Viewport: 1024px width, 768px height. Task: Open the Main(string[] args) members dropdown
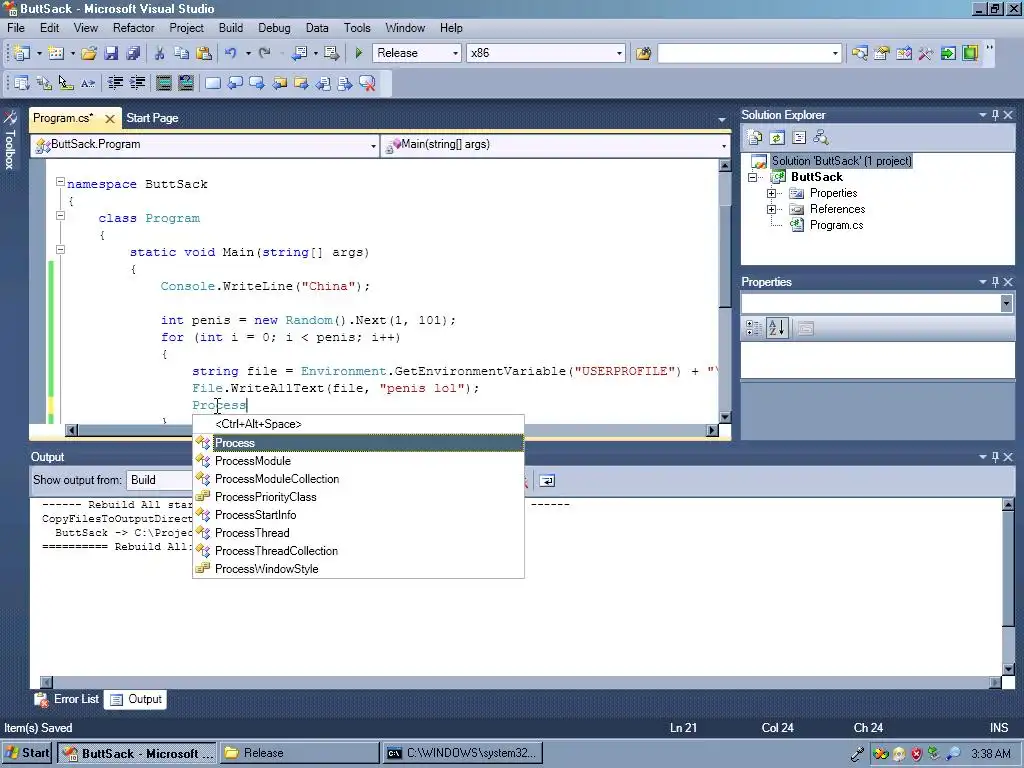click(x=724, y=146)
